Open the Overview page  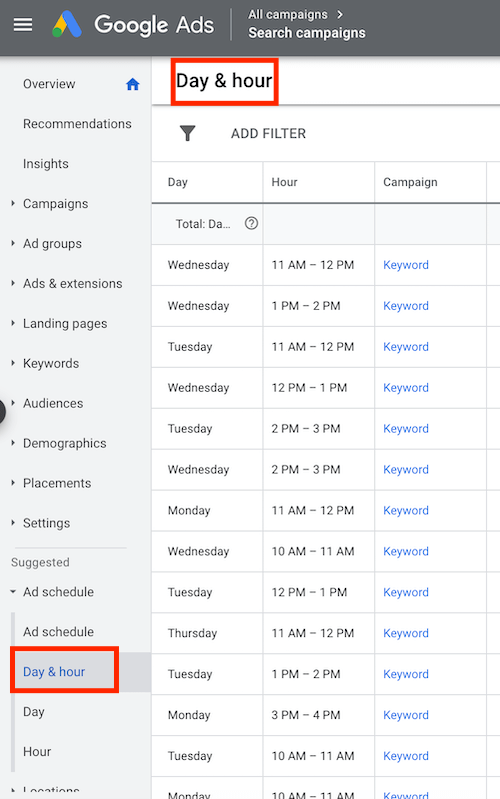click(x=49, y=84)
